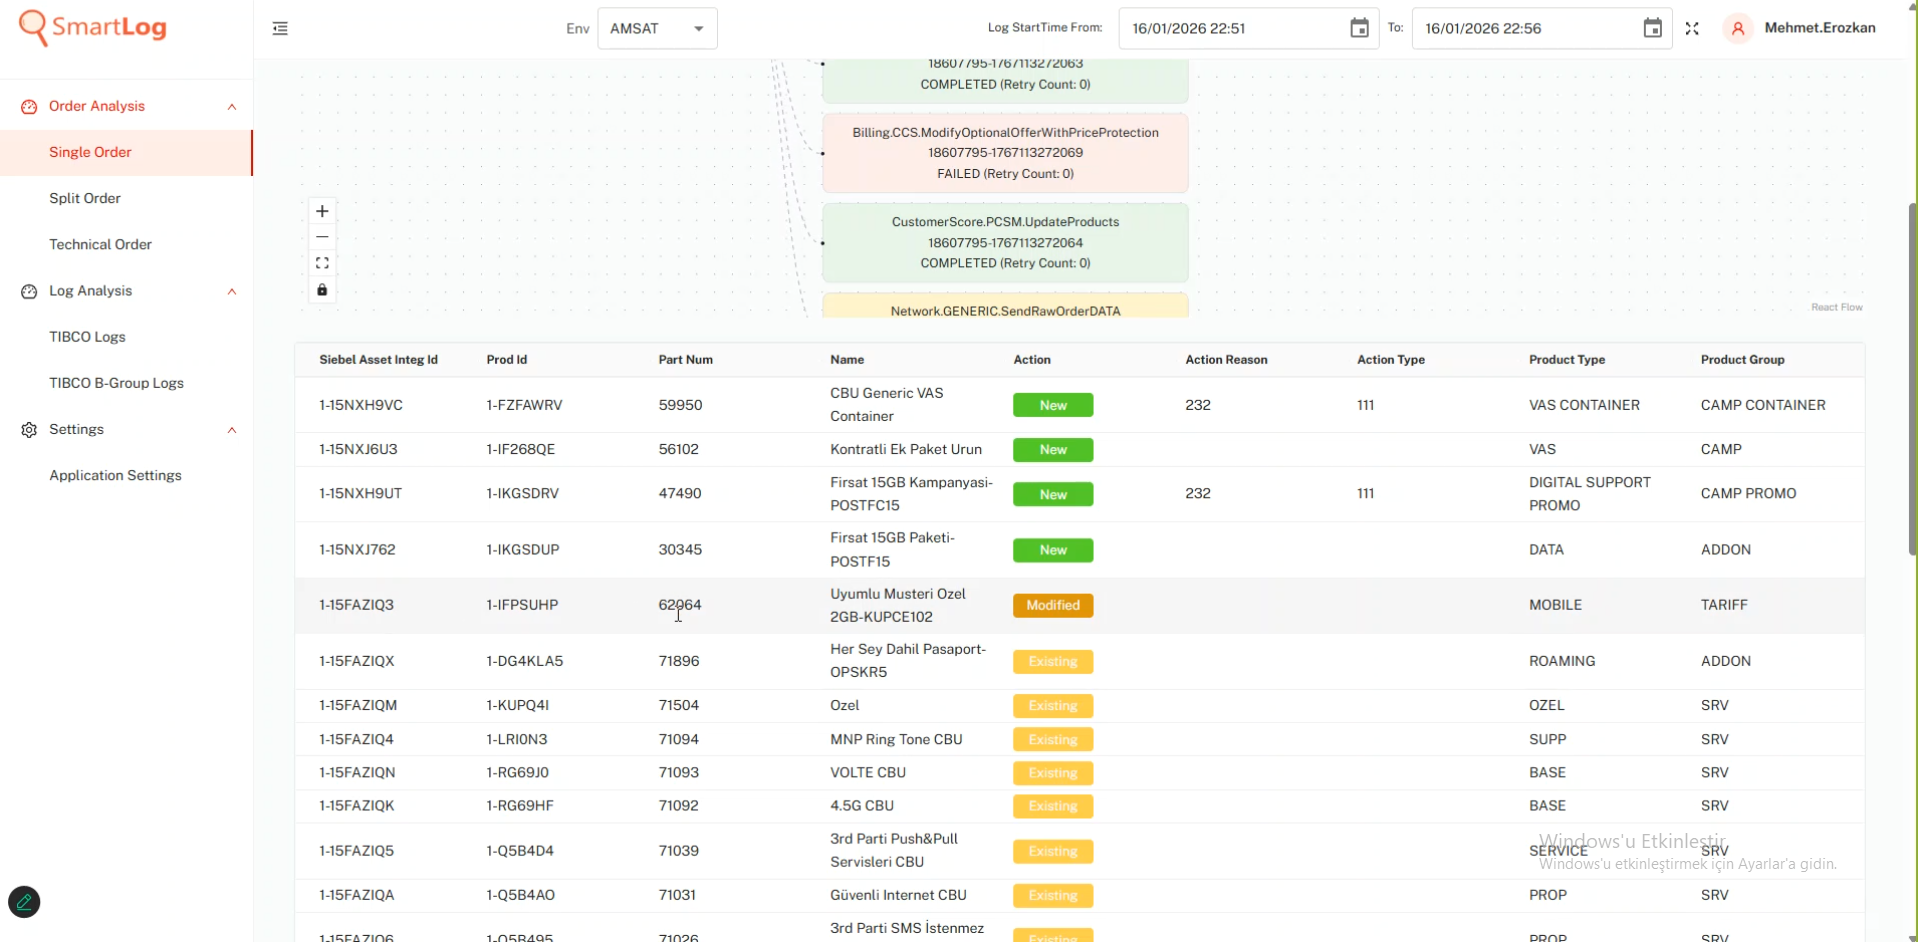Select the CustomerScore.PCSM.UpdateProducts node

[x=1005, y=242]
